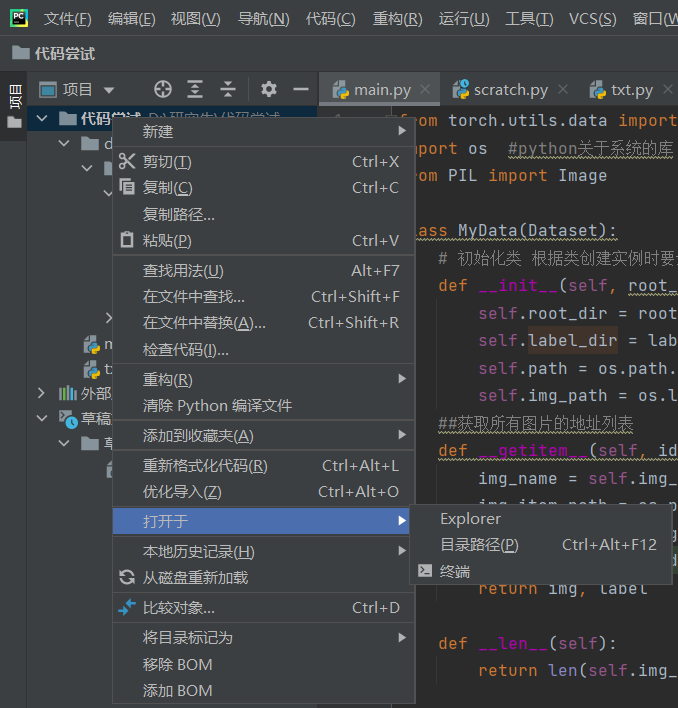Viewport: 678px width, 708px height.
Task: Collapse the 代码尝试 root folder
Action: pos(42,118)
